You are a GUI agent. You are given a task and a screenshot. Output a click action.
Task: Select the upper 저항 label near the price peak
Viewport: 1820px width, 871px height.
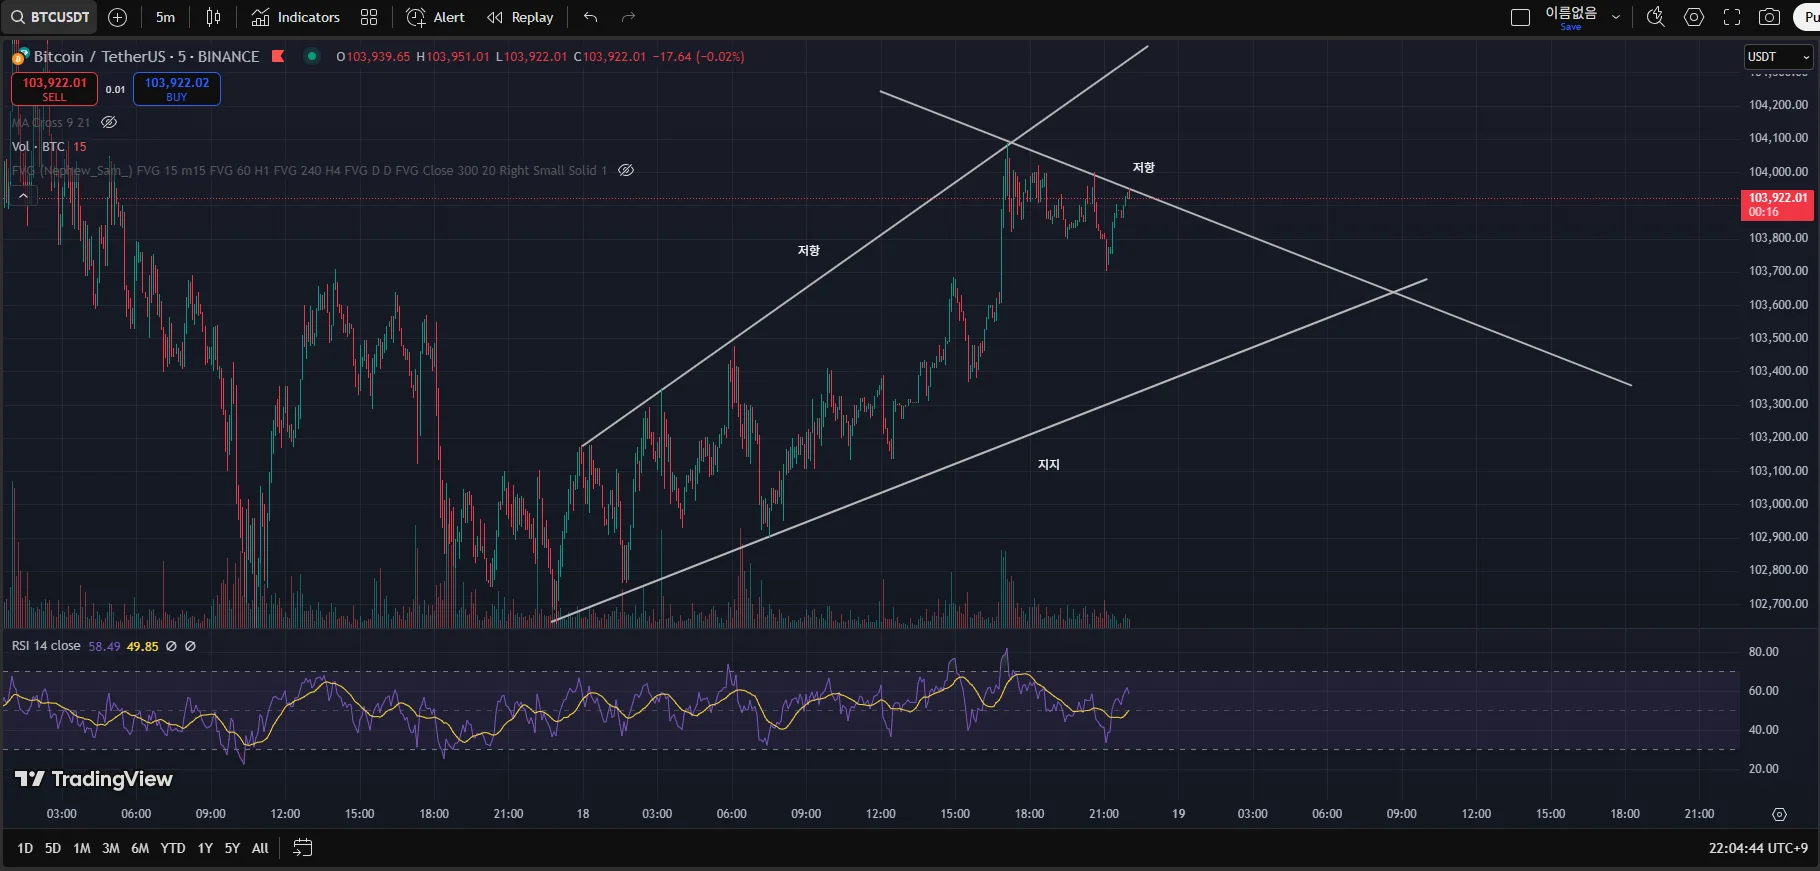click(1144, 167)
